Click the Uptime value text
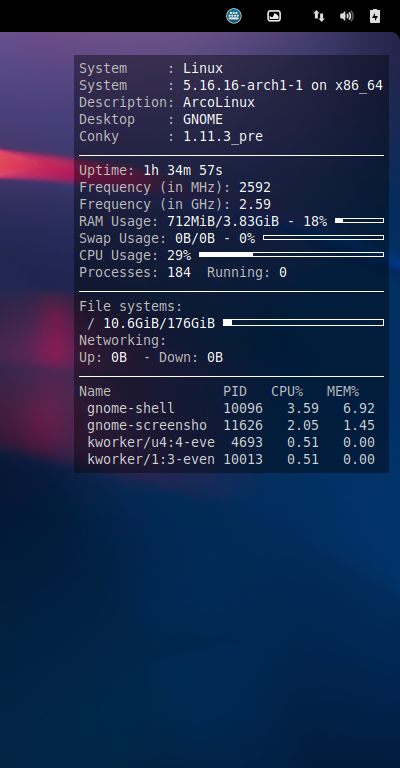 (183, 170)
